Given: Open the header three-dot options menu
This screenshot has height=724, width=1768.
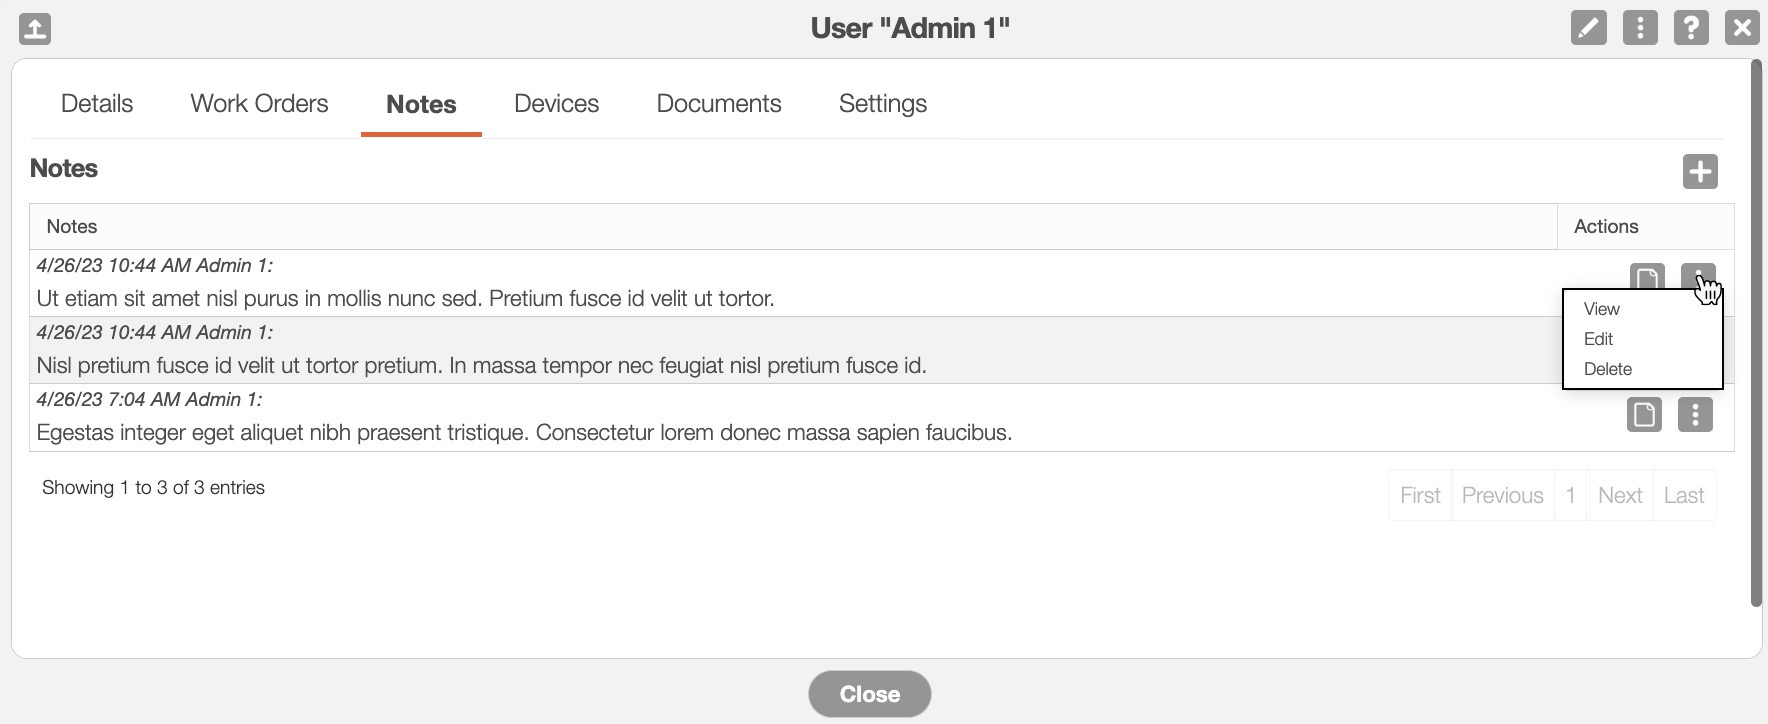Looking at the screenshot, I should point(1640,28).
